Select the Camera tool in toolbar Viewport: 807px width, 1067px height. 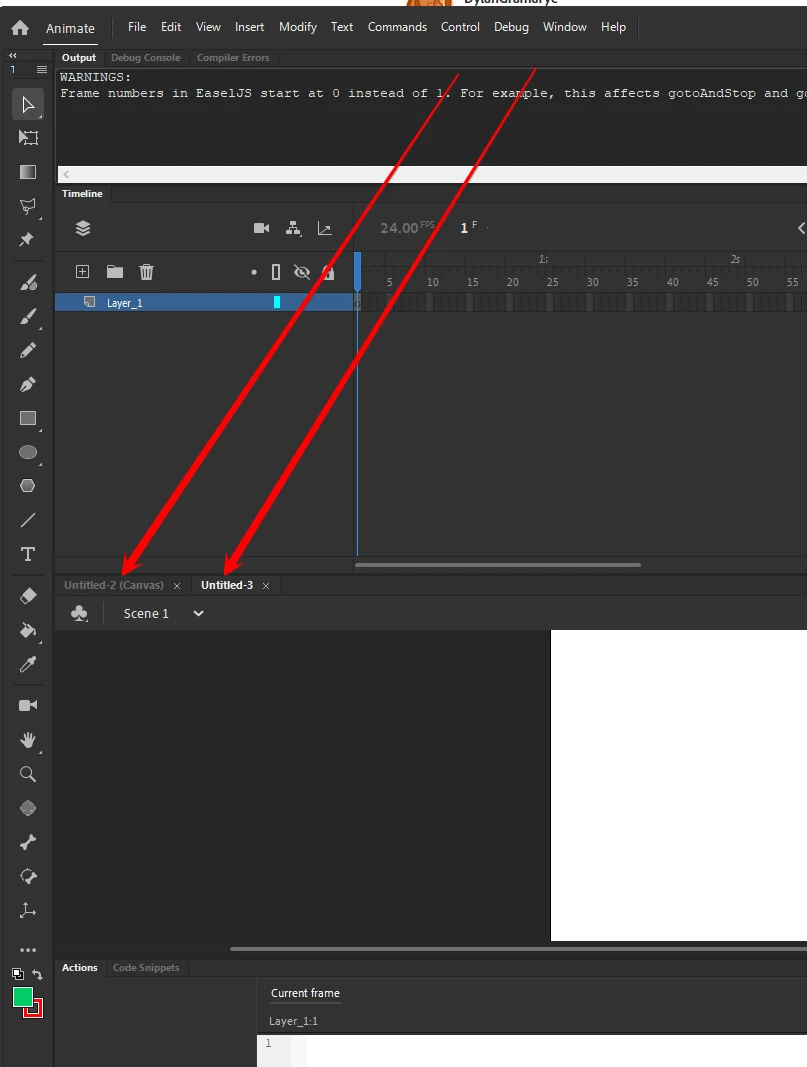click(28, 705)
